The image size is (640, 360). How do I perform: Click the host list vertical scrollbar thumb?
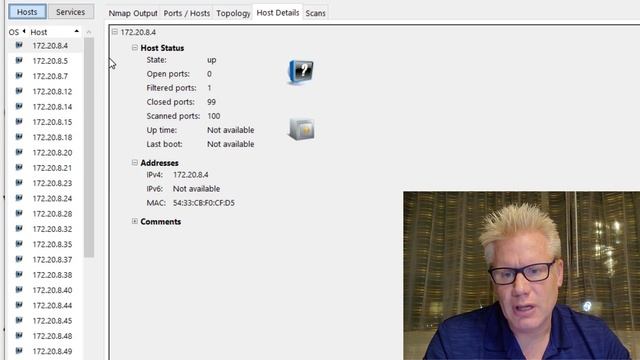click(89, 147)
